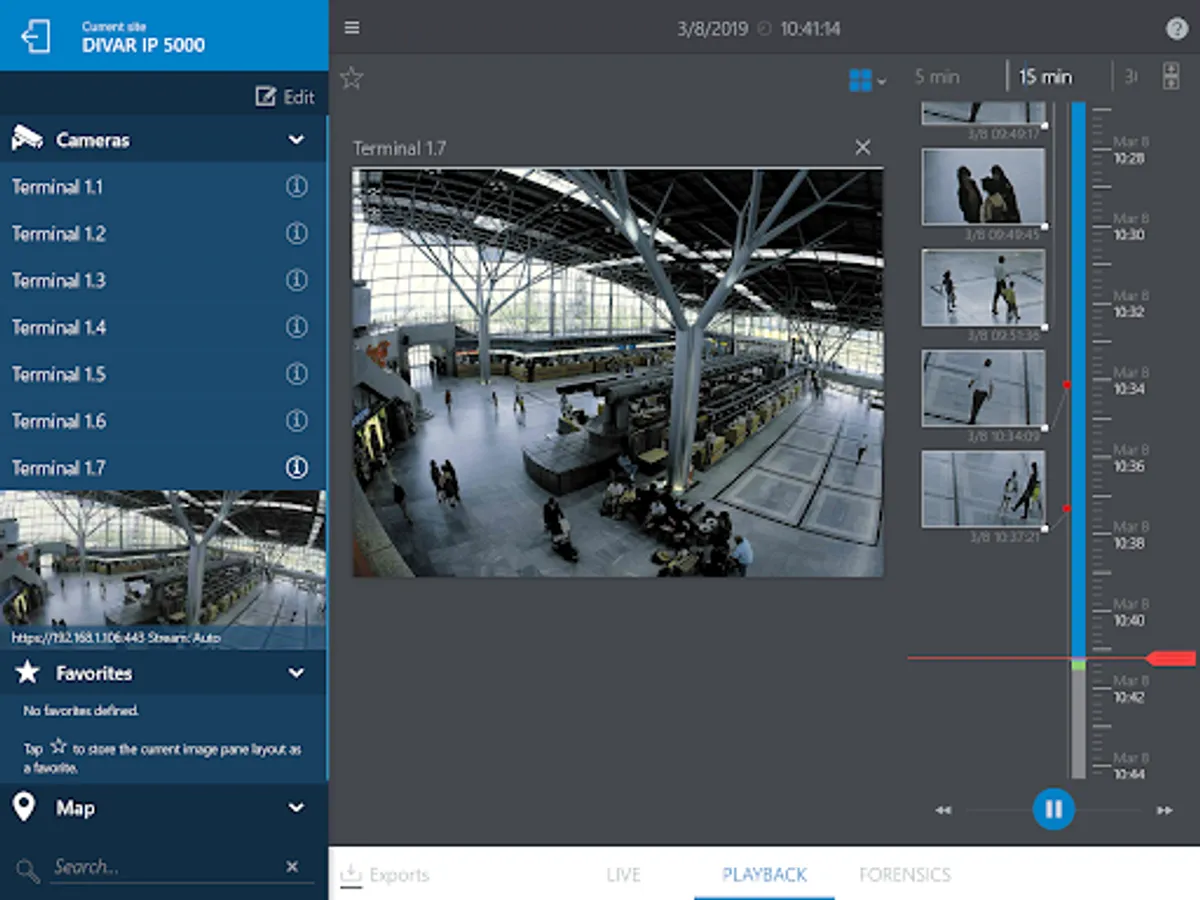Screen dimensions: 1200x900
Task: Click the red timeline position marker
Action: coord(1171,658)
